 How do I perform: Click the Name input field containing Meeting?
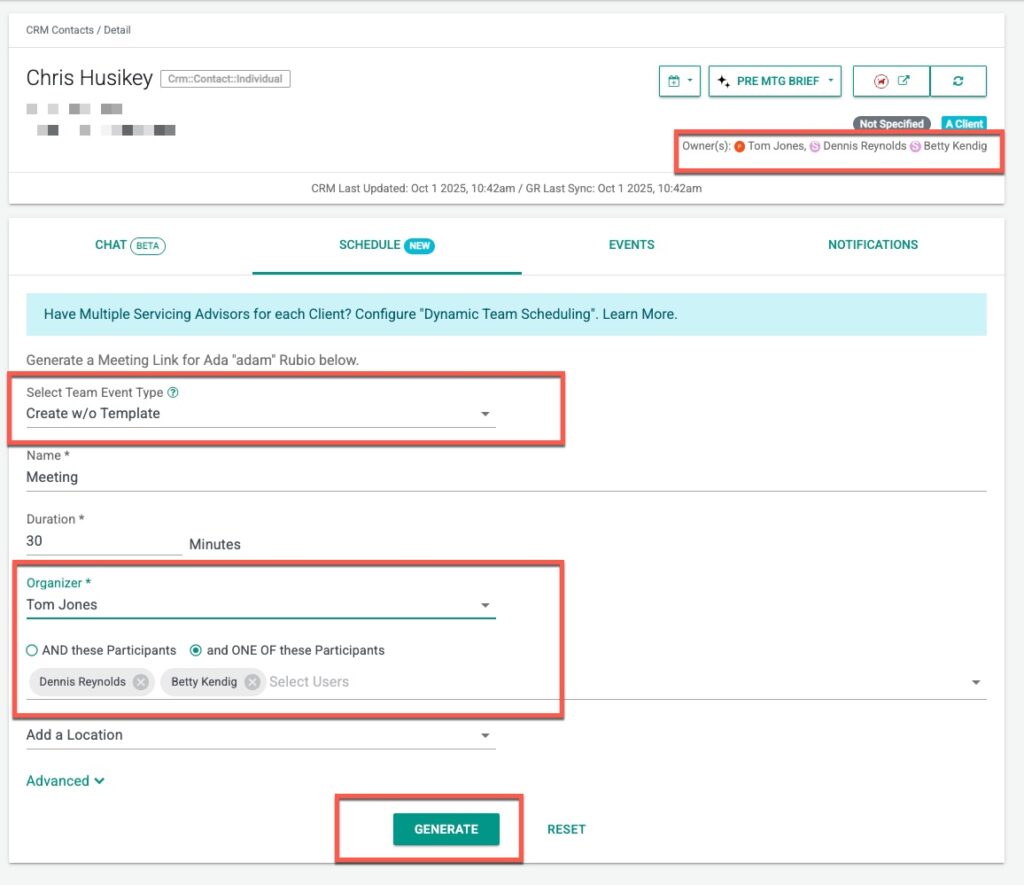[505, 478]
